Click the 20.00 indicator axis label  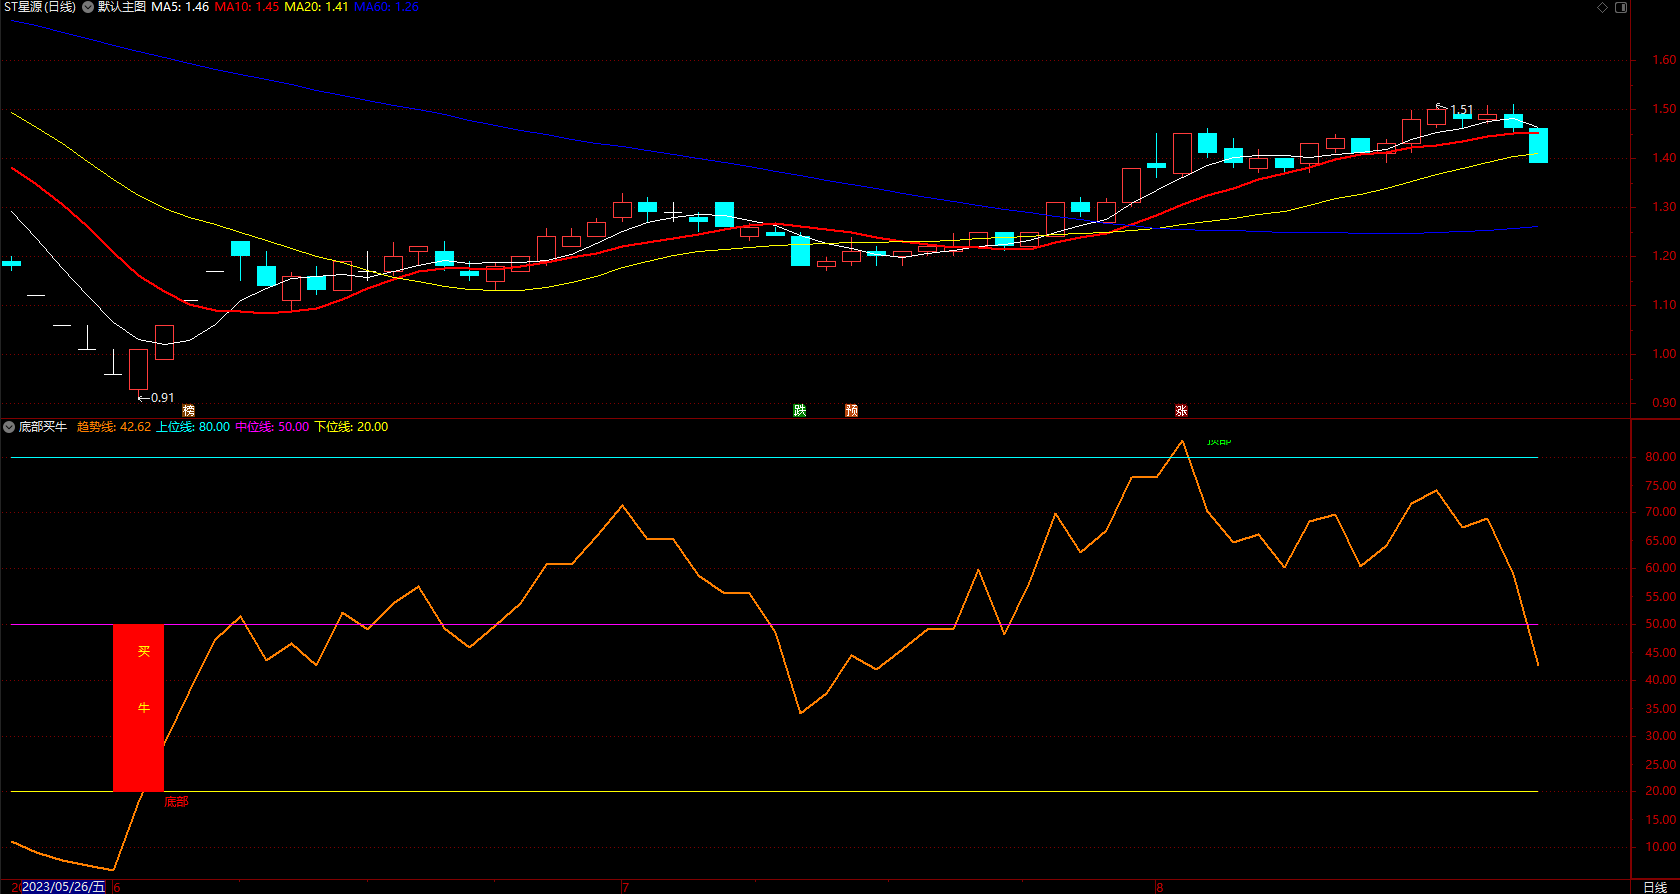pos(1660,791)
